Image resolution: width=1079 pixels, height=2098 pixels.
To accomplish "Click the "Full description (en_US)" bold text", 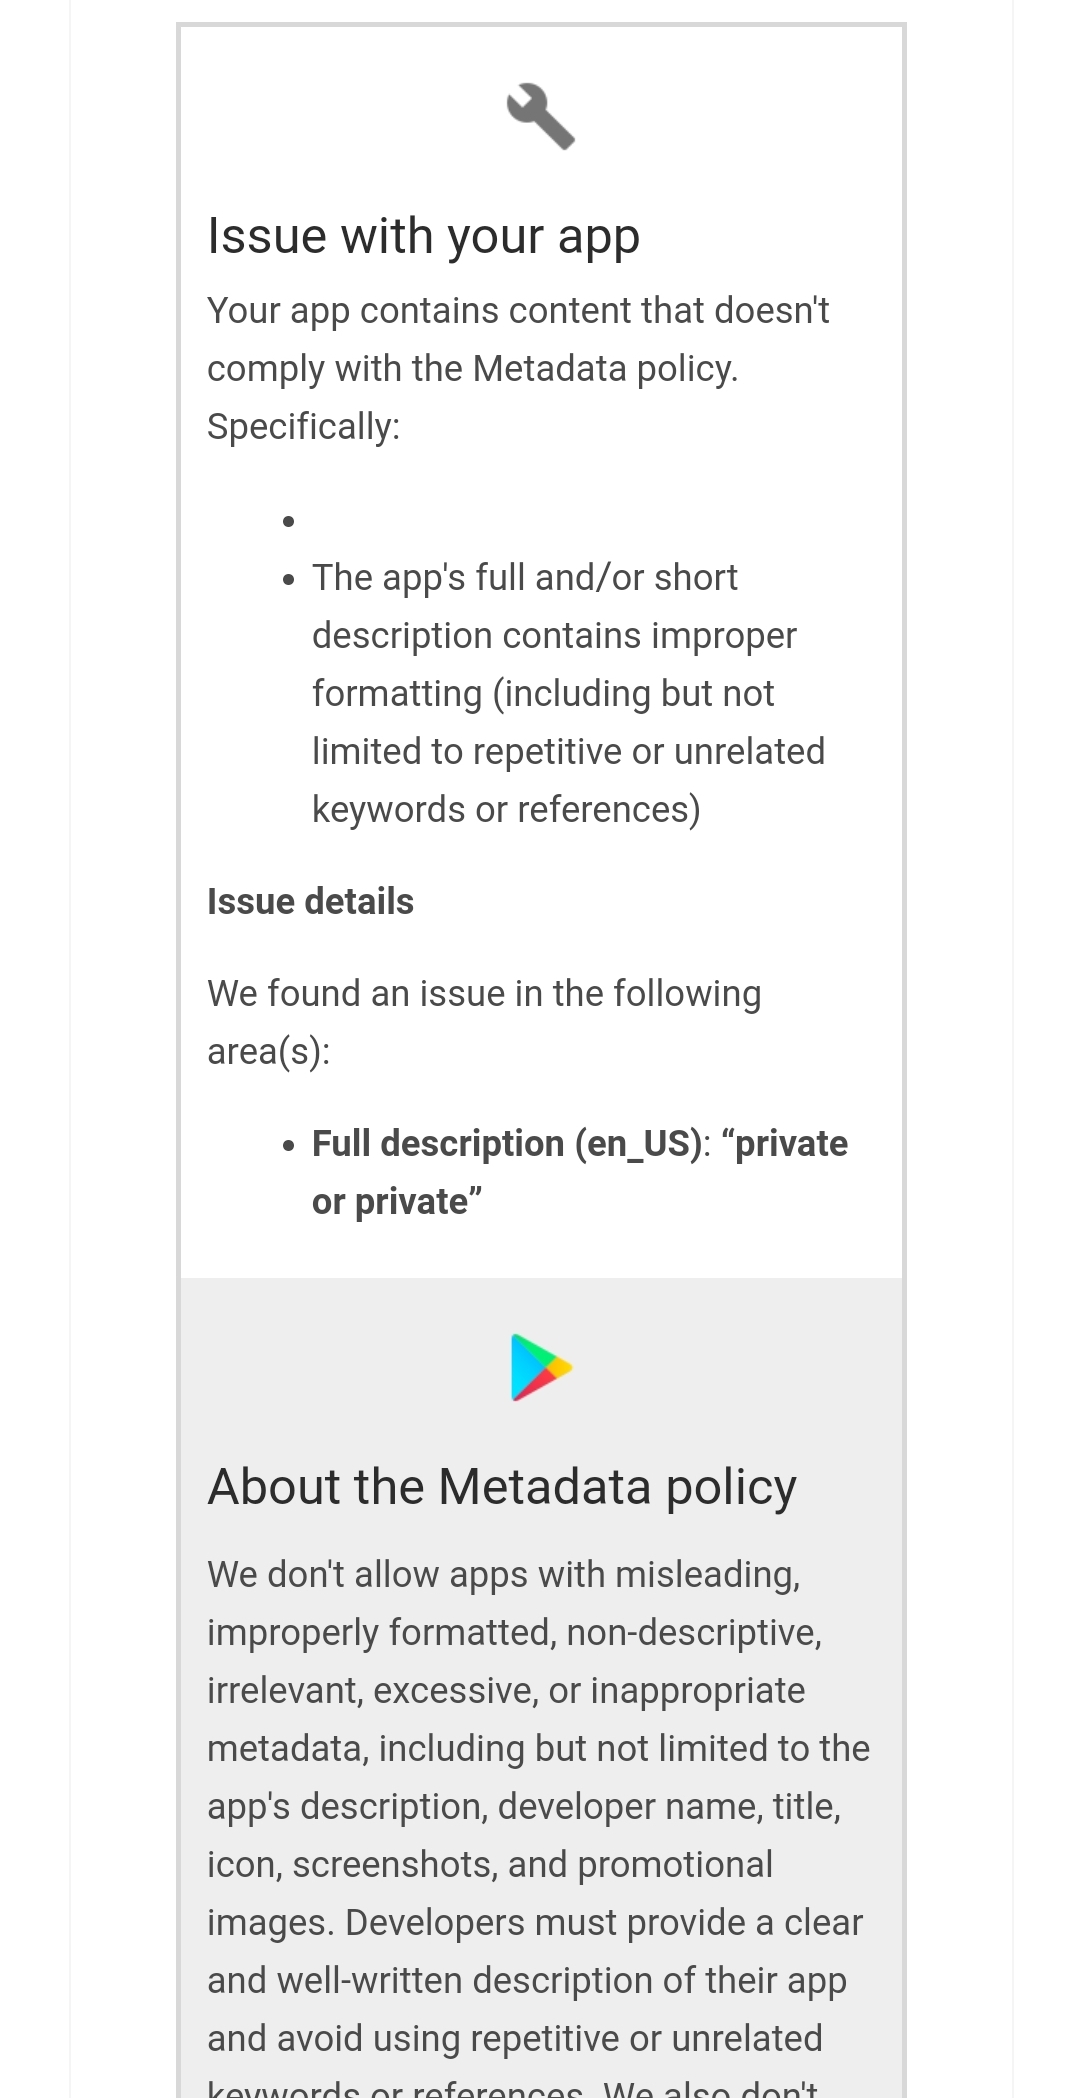I will [507, 1143].
